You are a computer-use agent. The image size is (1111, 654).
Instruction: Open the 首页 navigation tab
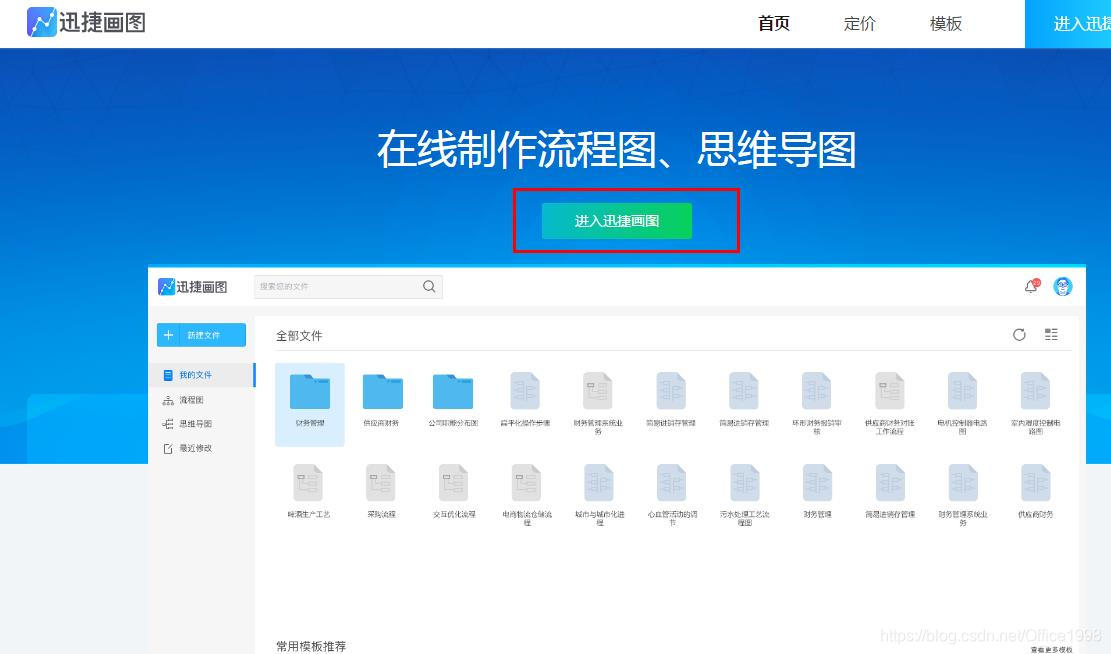pyautogui.click(x=774, y=24)
